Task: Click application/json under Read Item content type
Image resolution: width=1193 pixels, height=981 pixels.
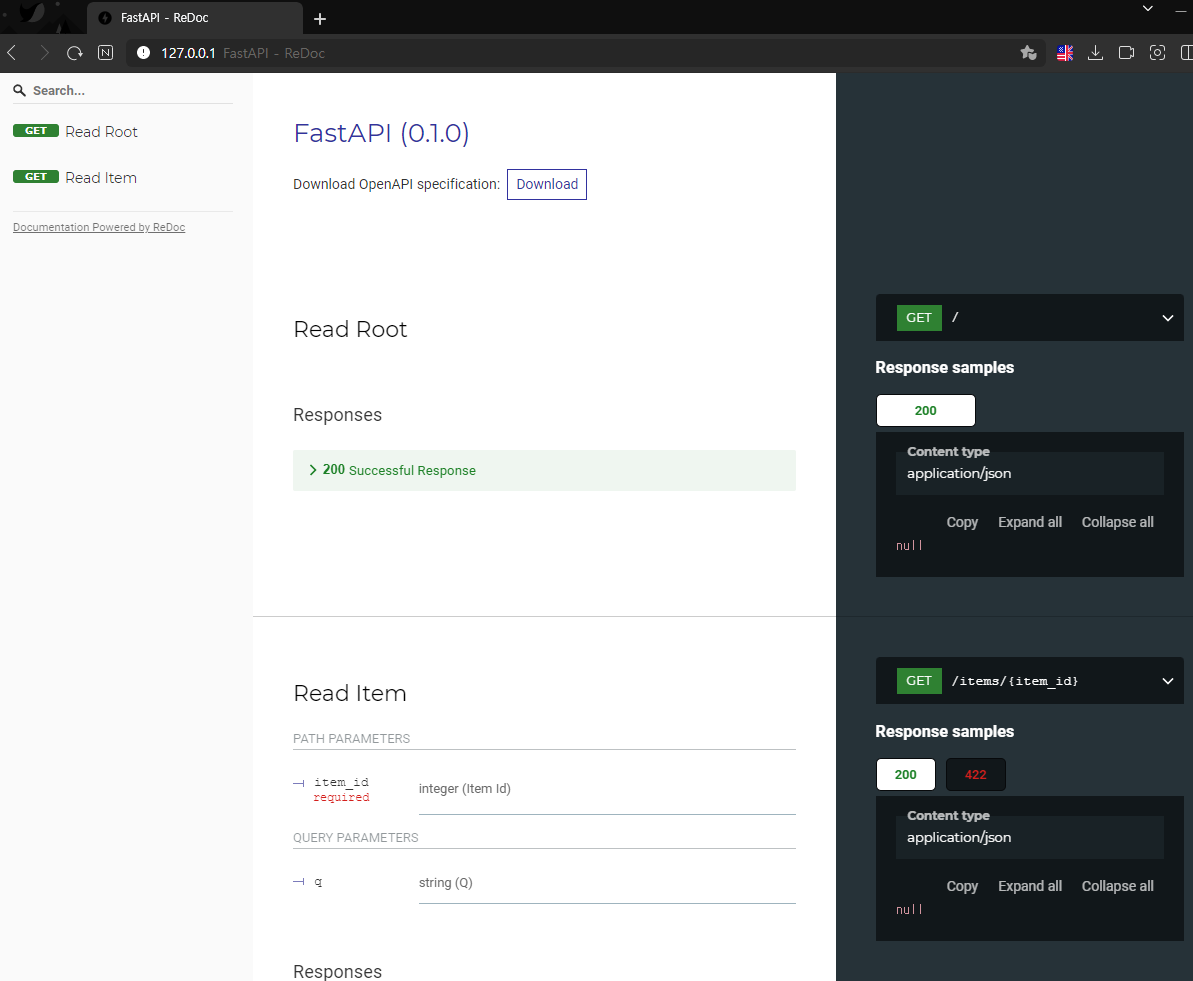Action: click(x=959, y=837)
